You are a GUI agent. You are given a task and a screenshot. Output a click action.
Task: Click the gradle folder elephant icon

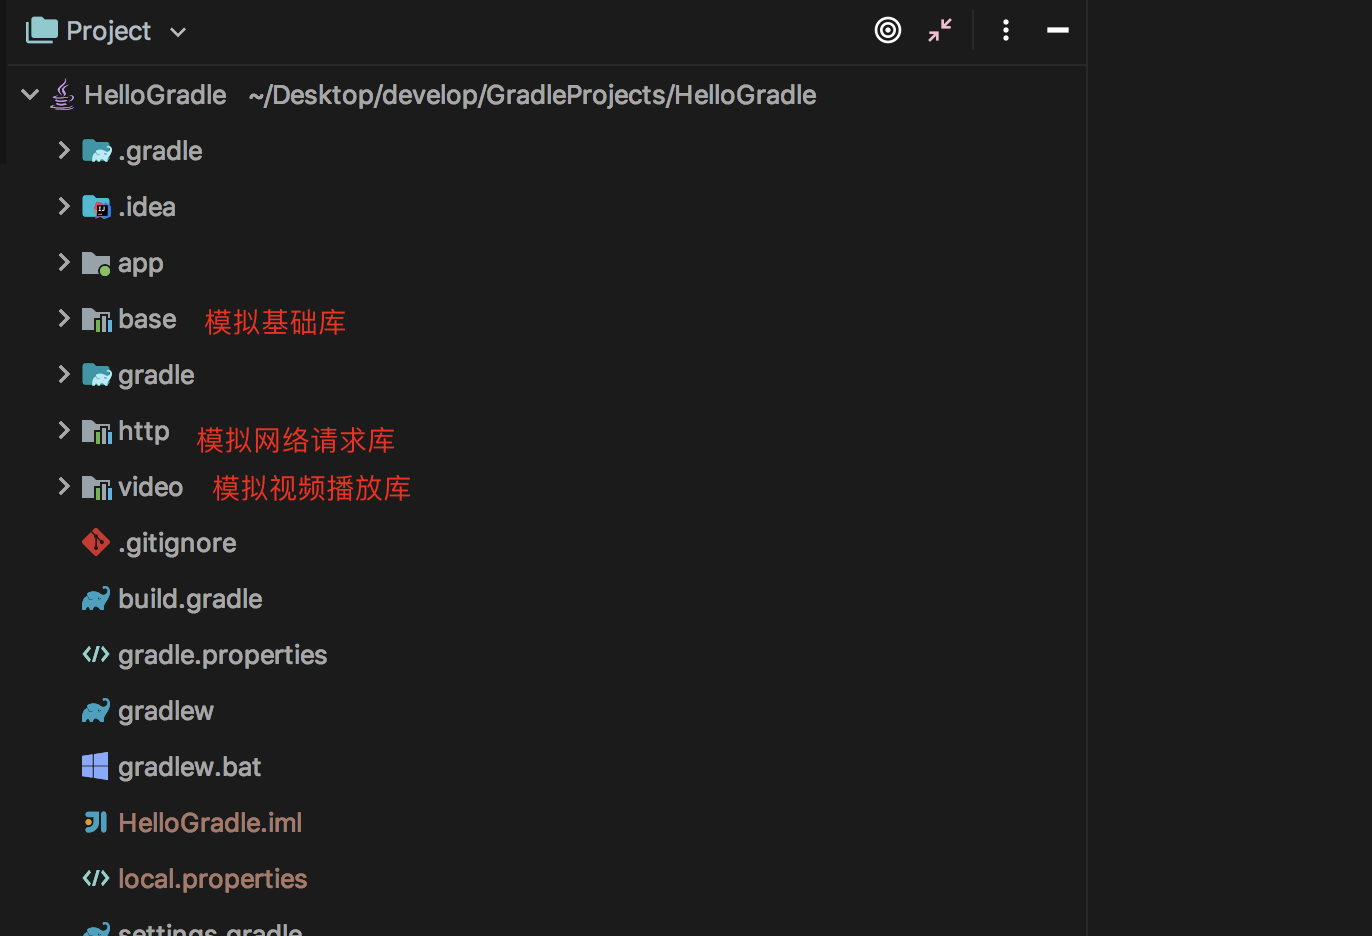pyautogui.click(x=96, y=375)
